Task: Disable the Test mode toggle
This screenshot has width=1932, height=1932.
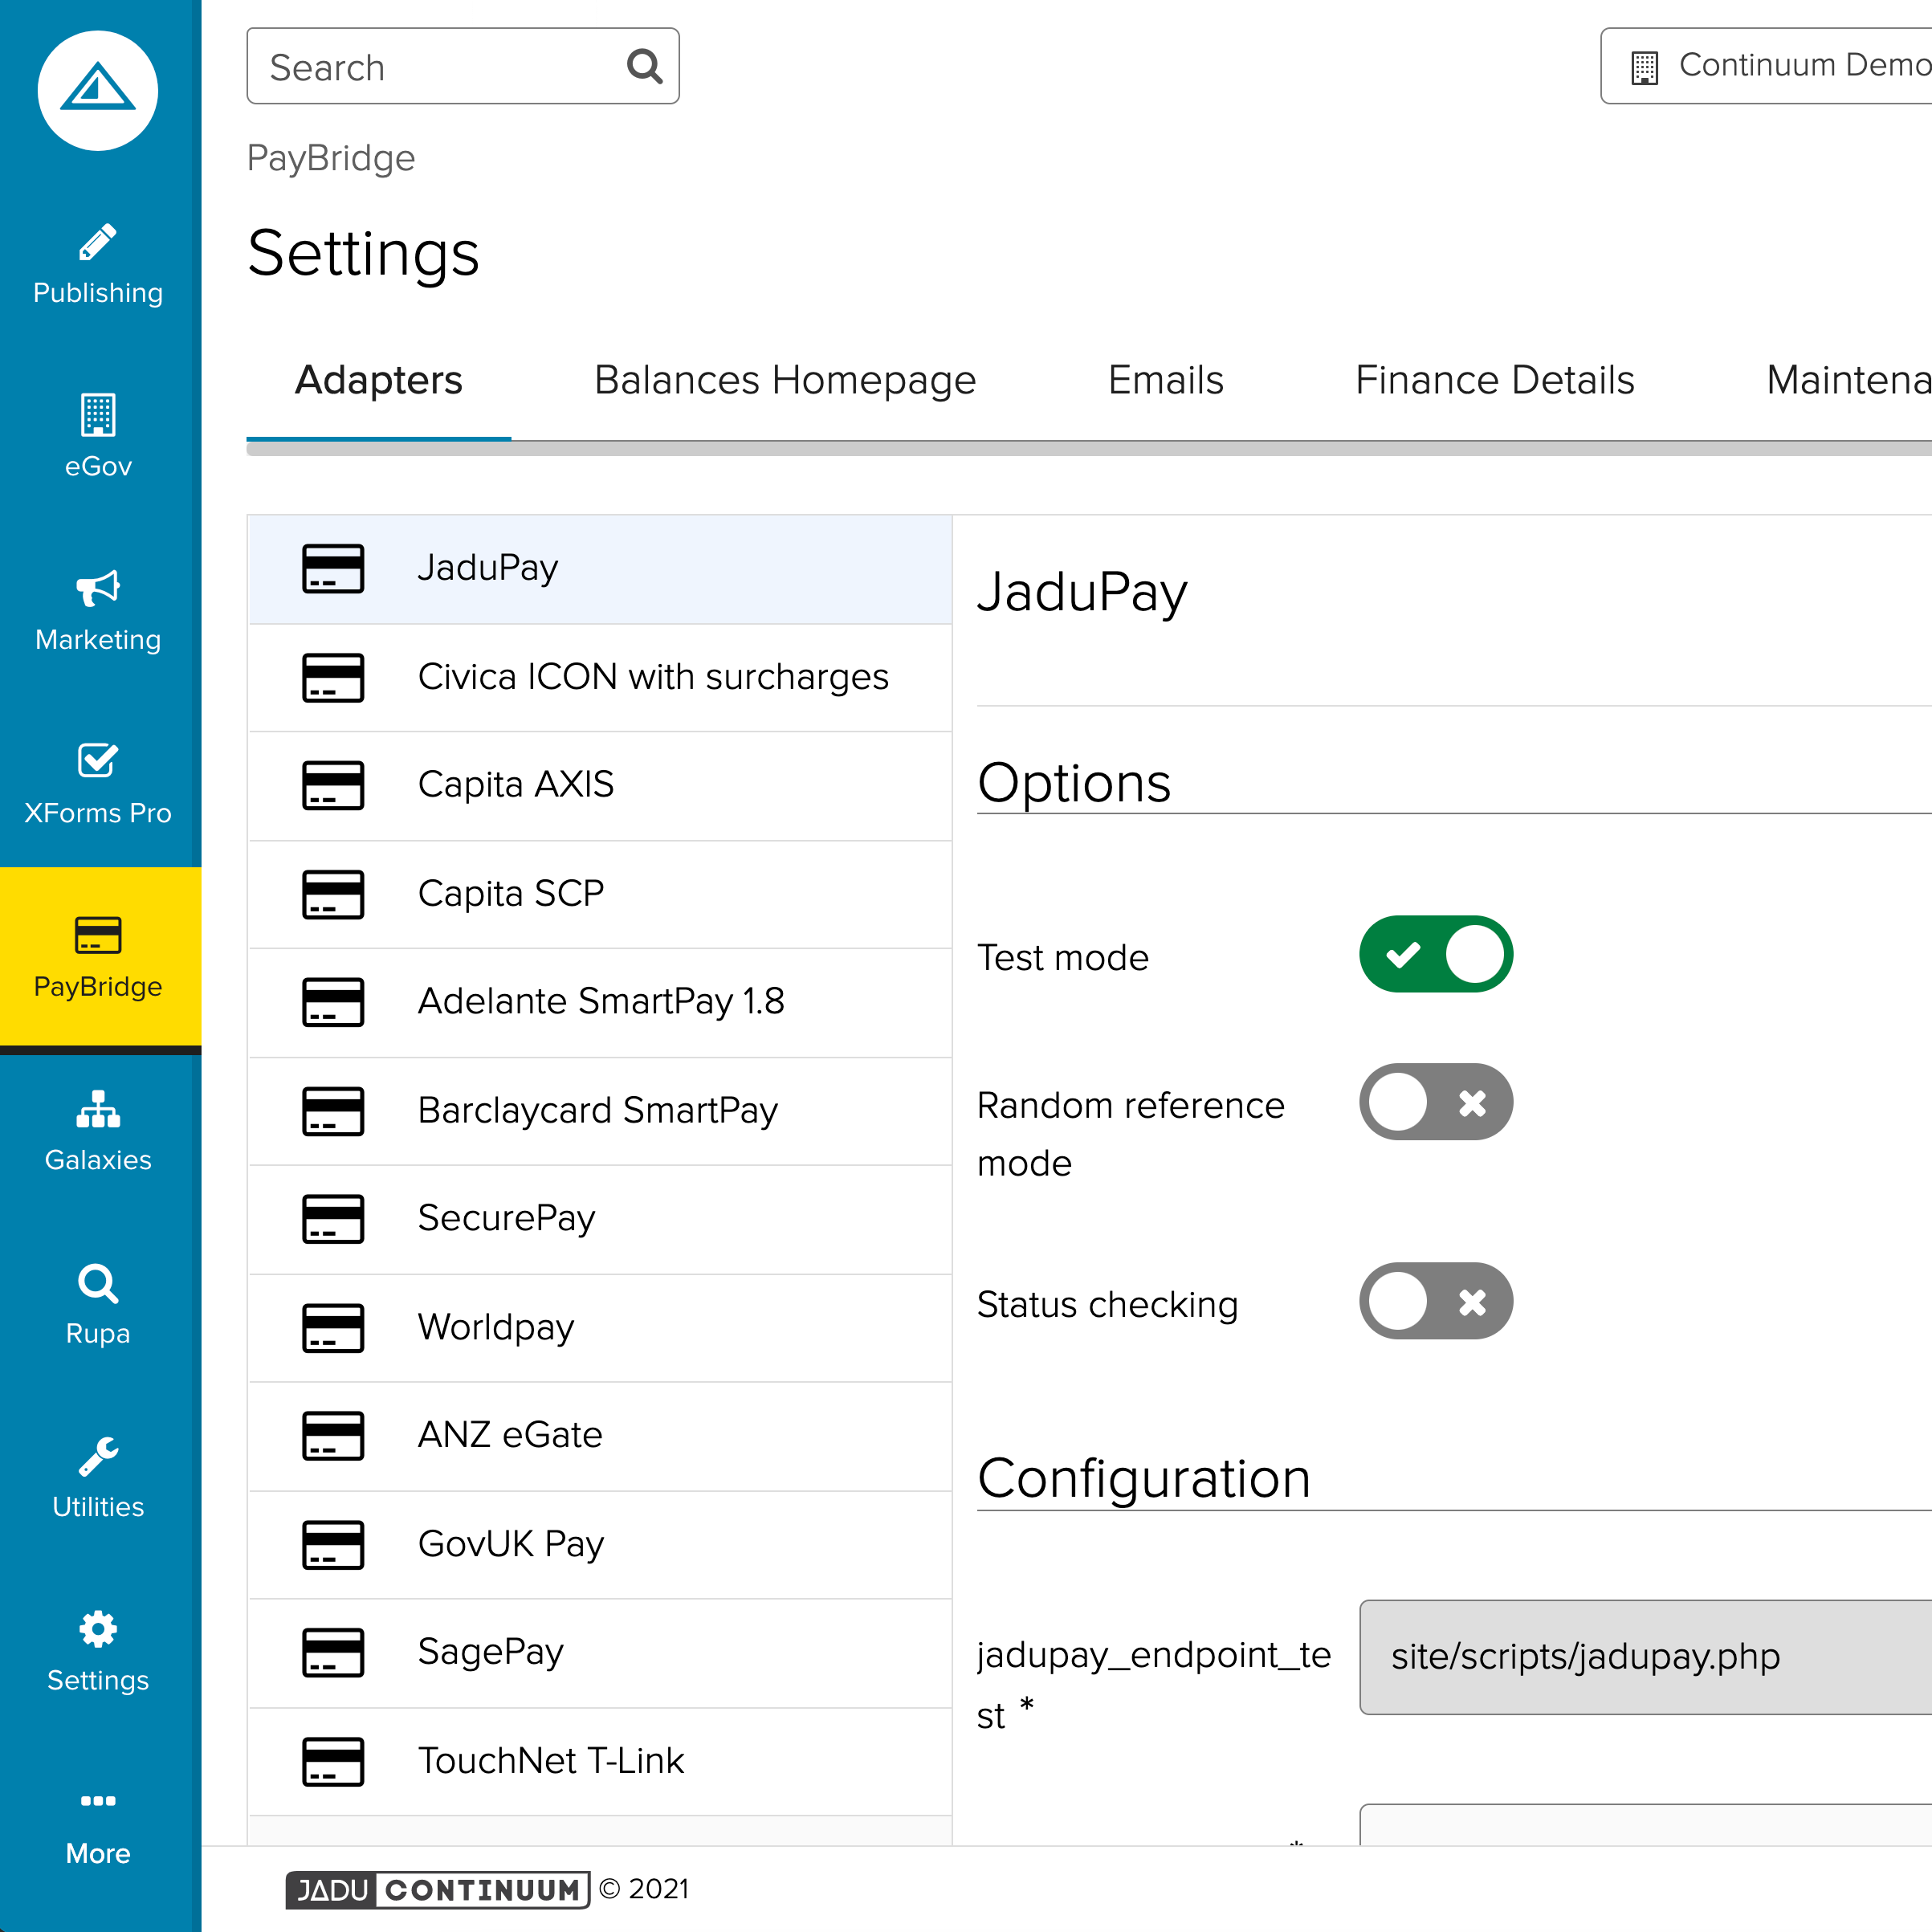Action: click(1435, 954)
